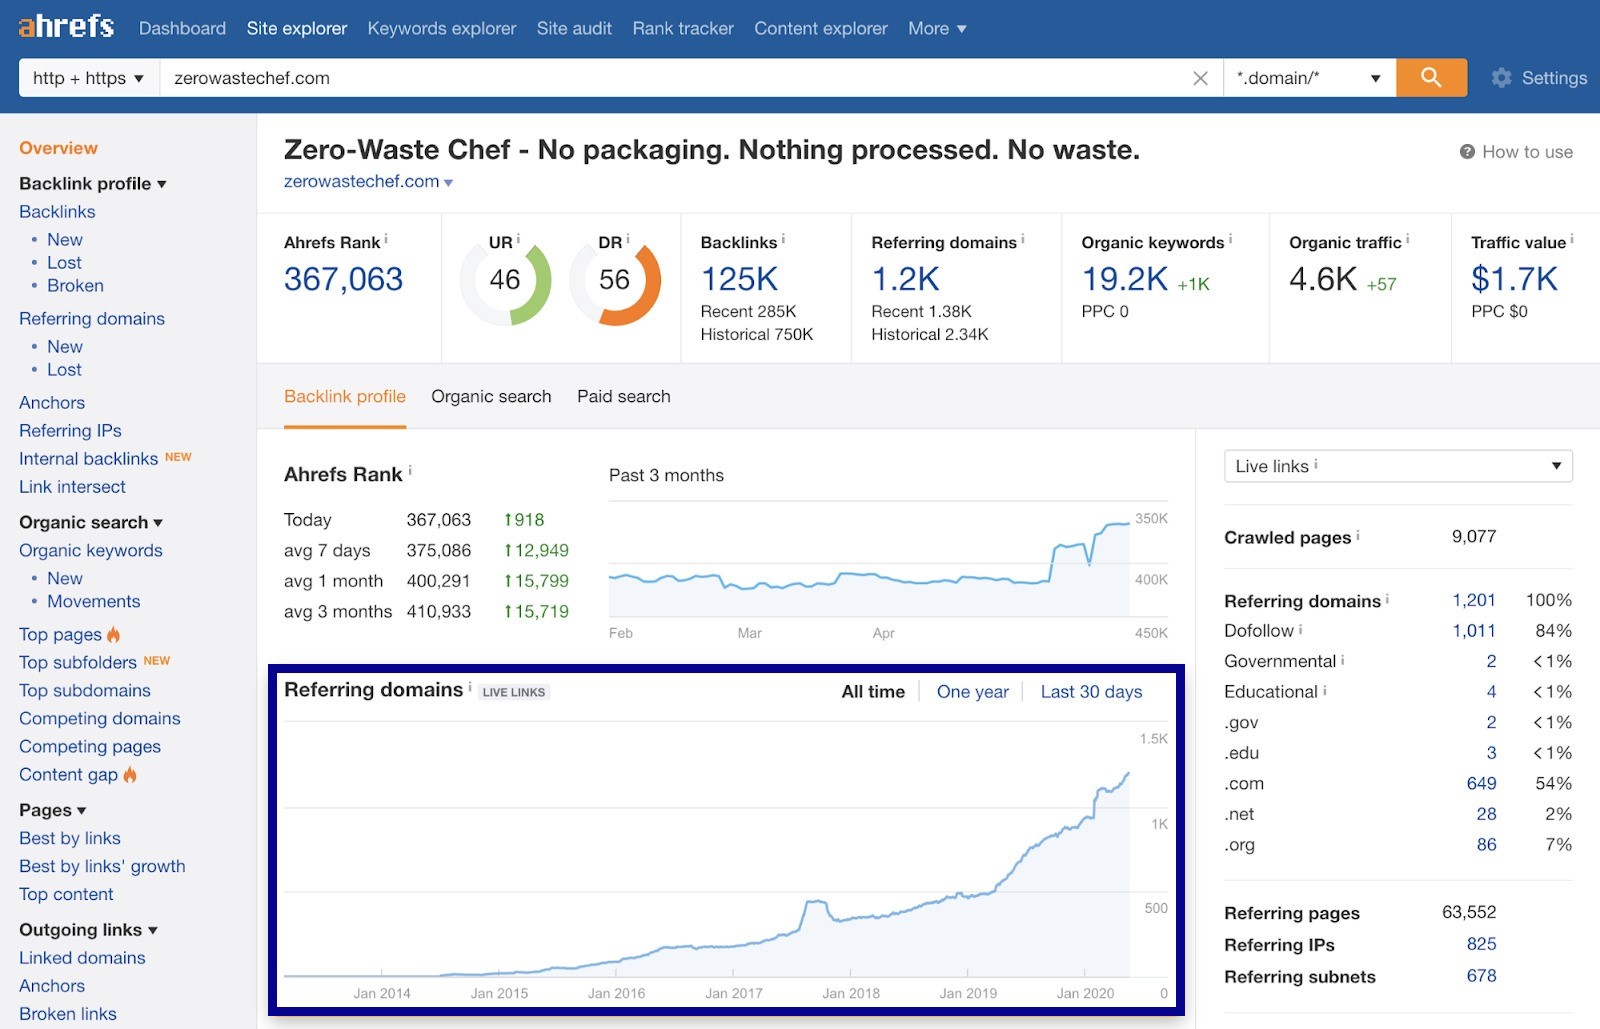Switch to the Paid search tab
The image size is (1600, 1029).
[x=624, y=396]
